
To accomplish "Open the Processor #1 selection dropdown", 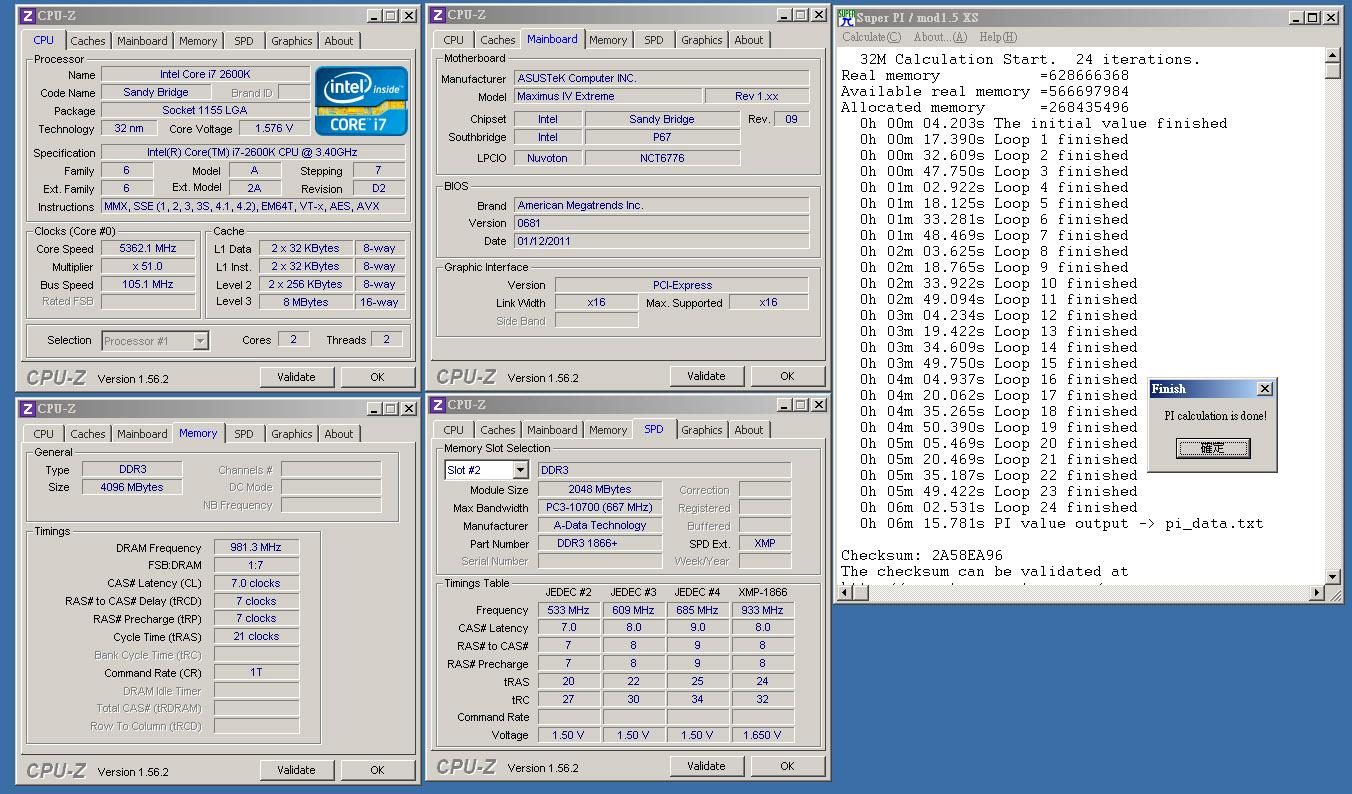I will point(200,341).
